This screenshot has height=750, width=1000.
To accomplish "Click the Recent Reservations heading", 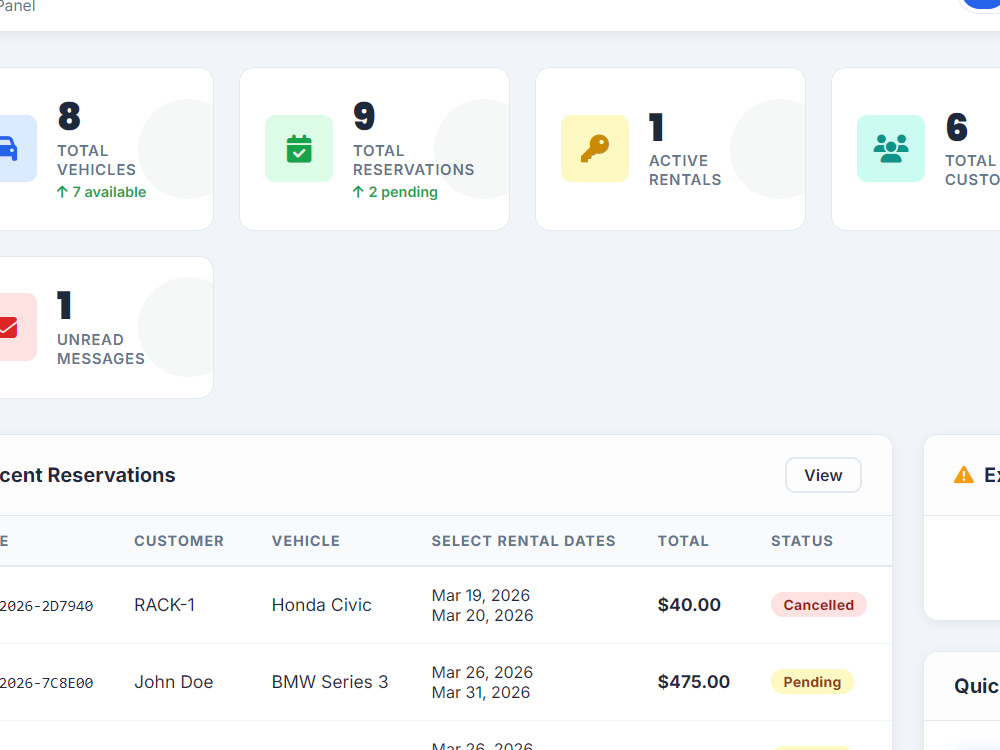I will 87,475.
